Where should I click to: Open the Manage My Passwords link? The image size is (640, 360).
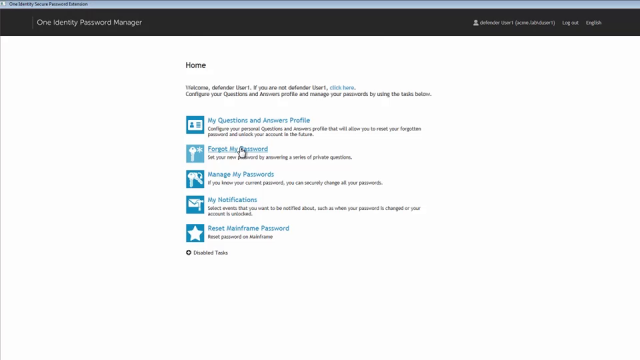[241, 174]
